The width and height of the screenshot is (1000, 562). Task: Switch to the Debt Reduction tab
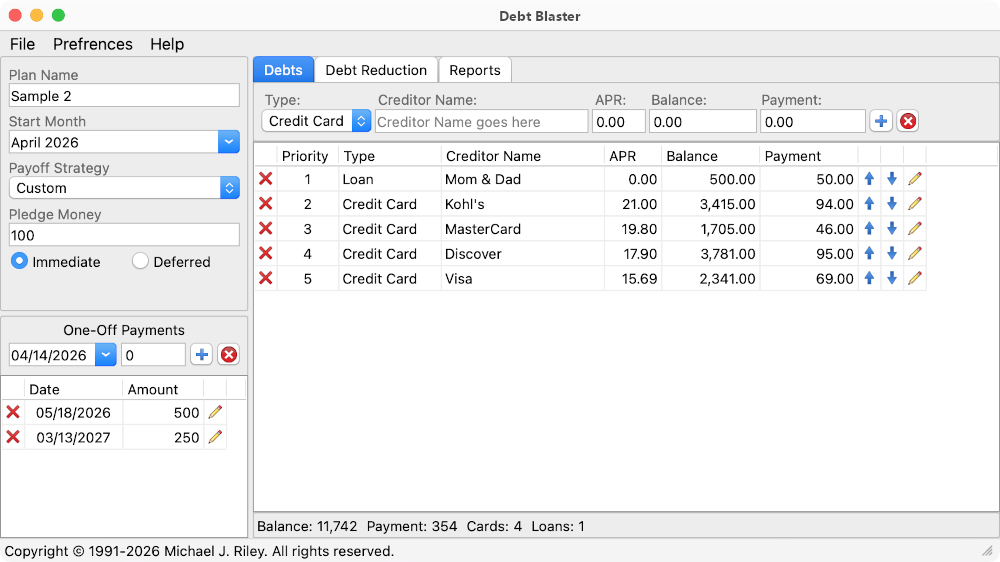coord(376,70)
